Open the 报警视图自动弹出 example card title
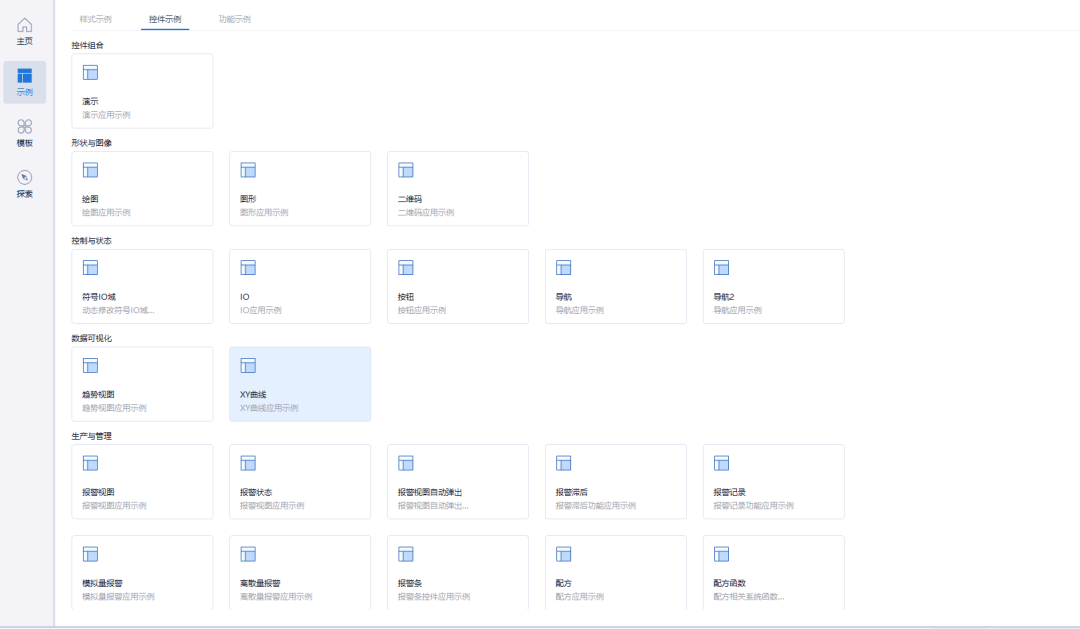1080x629 pixels. (430, 493)
